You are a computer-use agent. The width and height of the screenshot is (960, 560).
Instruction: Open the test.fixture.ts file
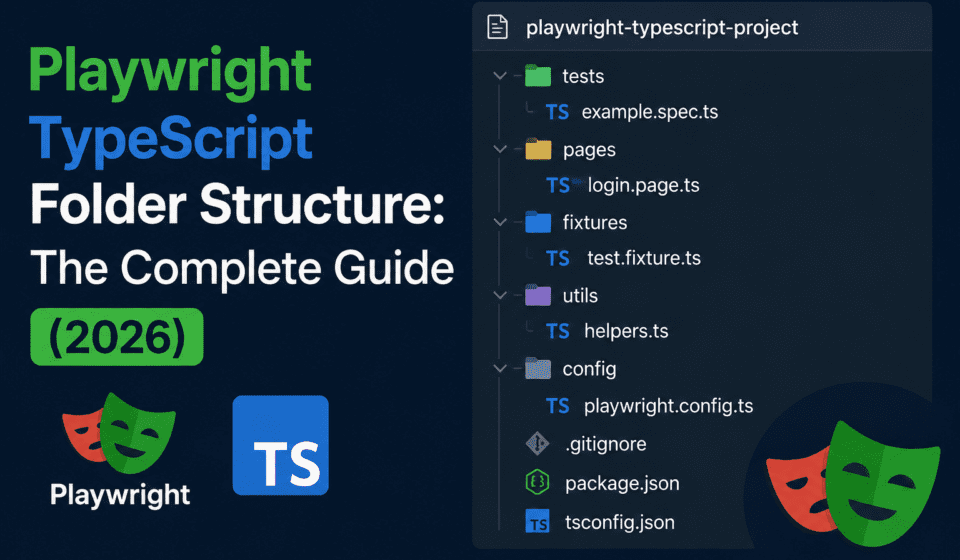point(644,258)
